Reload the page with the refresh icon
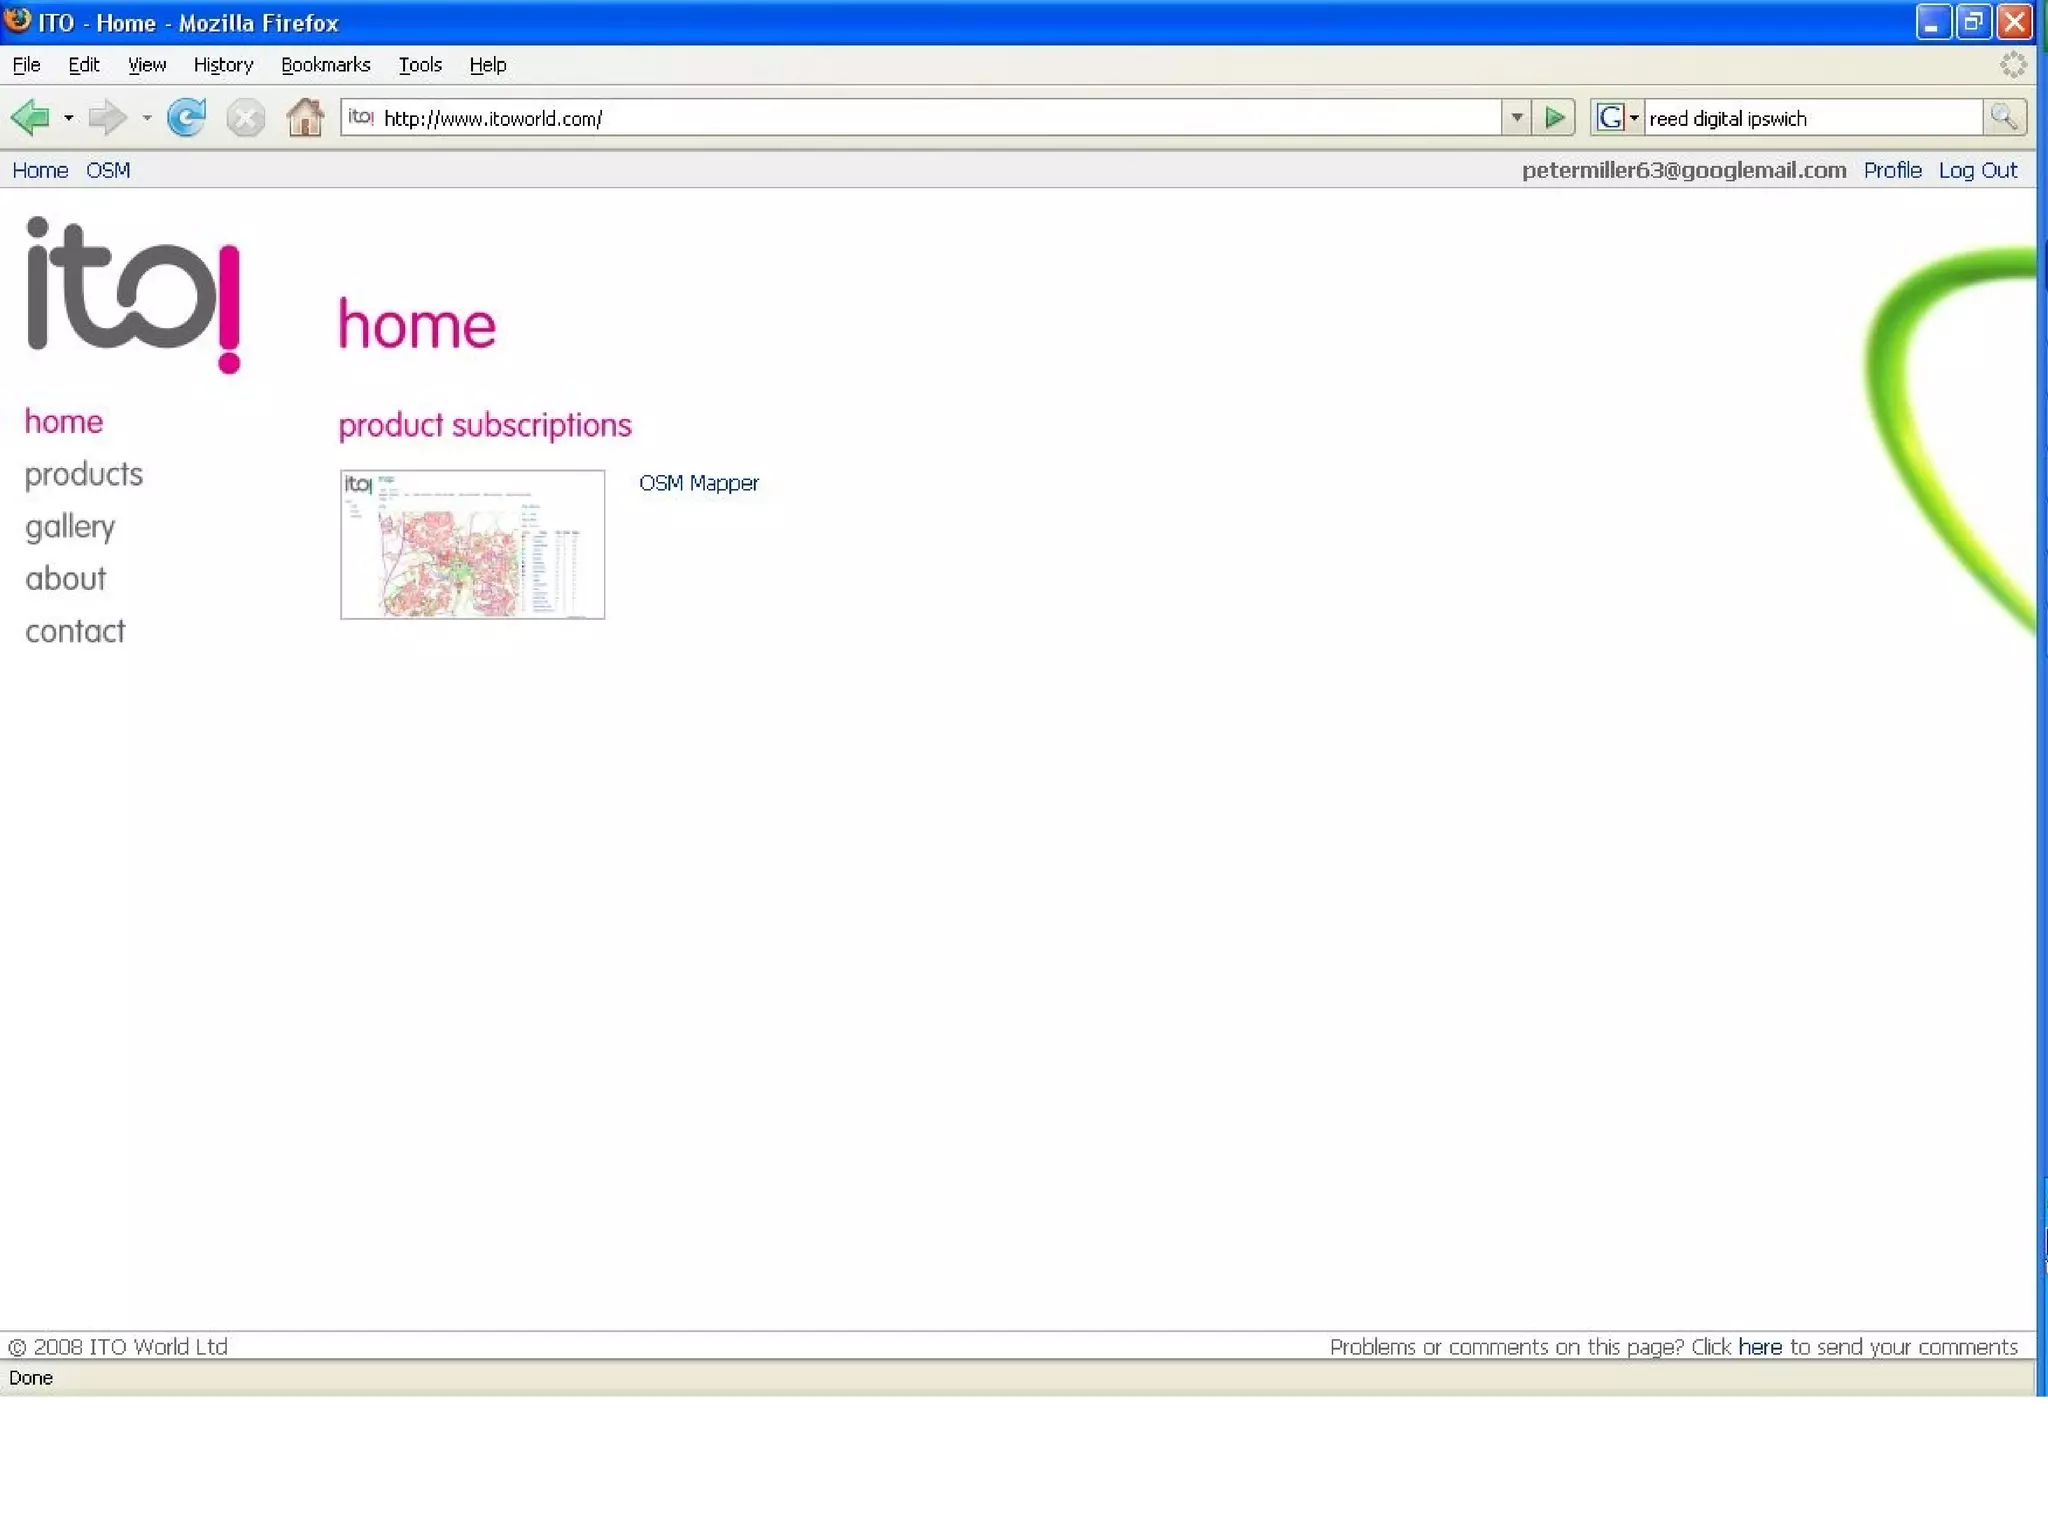Screen dimensions: 2048x1536 [187, 118]
